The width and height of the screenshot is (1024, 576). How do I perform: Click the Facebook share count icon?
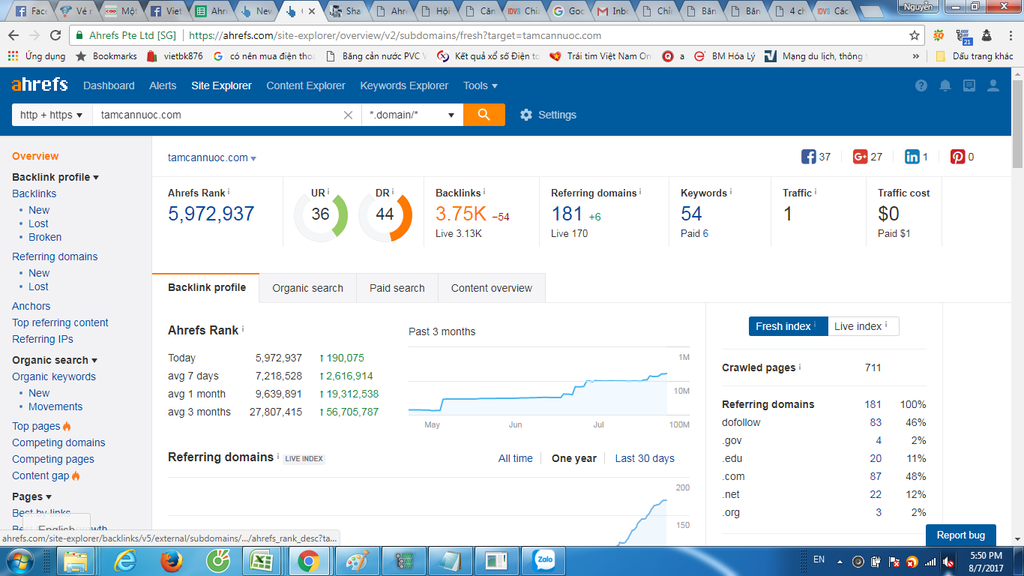click(808, 157)
